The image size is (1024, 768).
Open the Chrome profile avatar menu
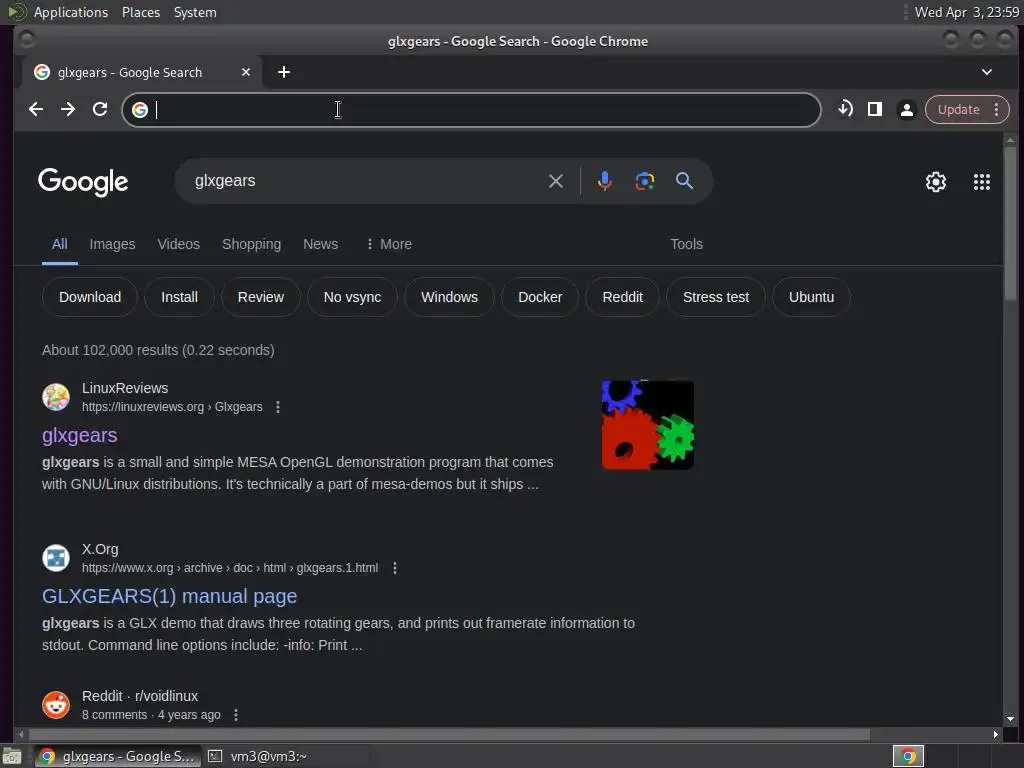906,110
